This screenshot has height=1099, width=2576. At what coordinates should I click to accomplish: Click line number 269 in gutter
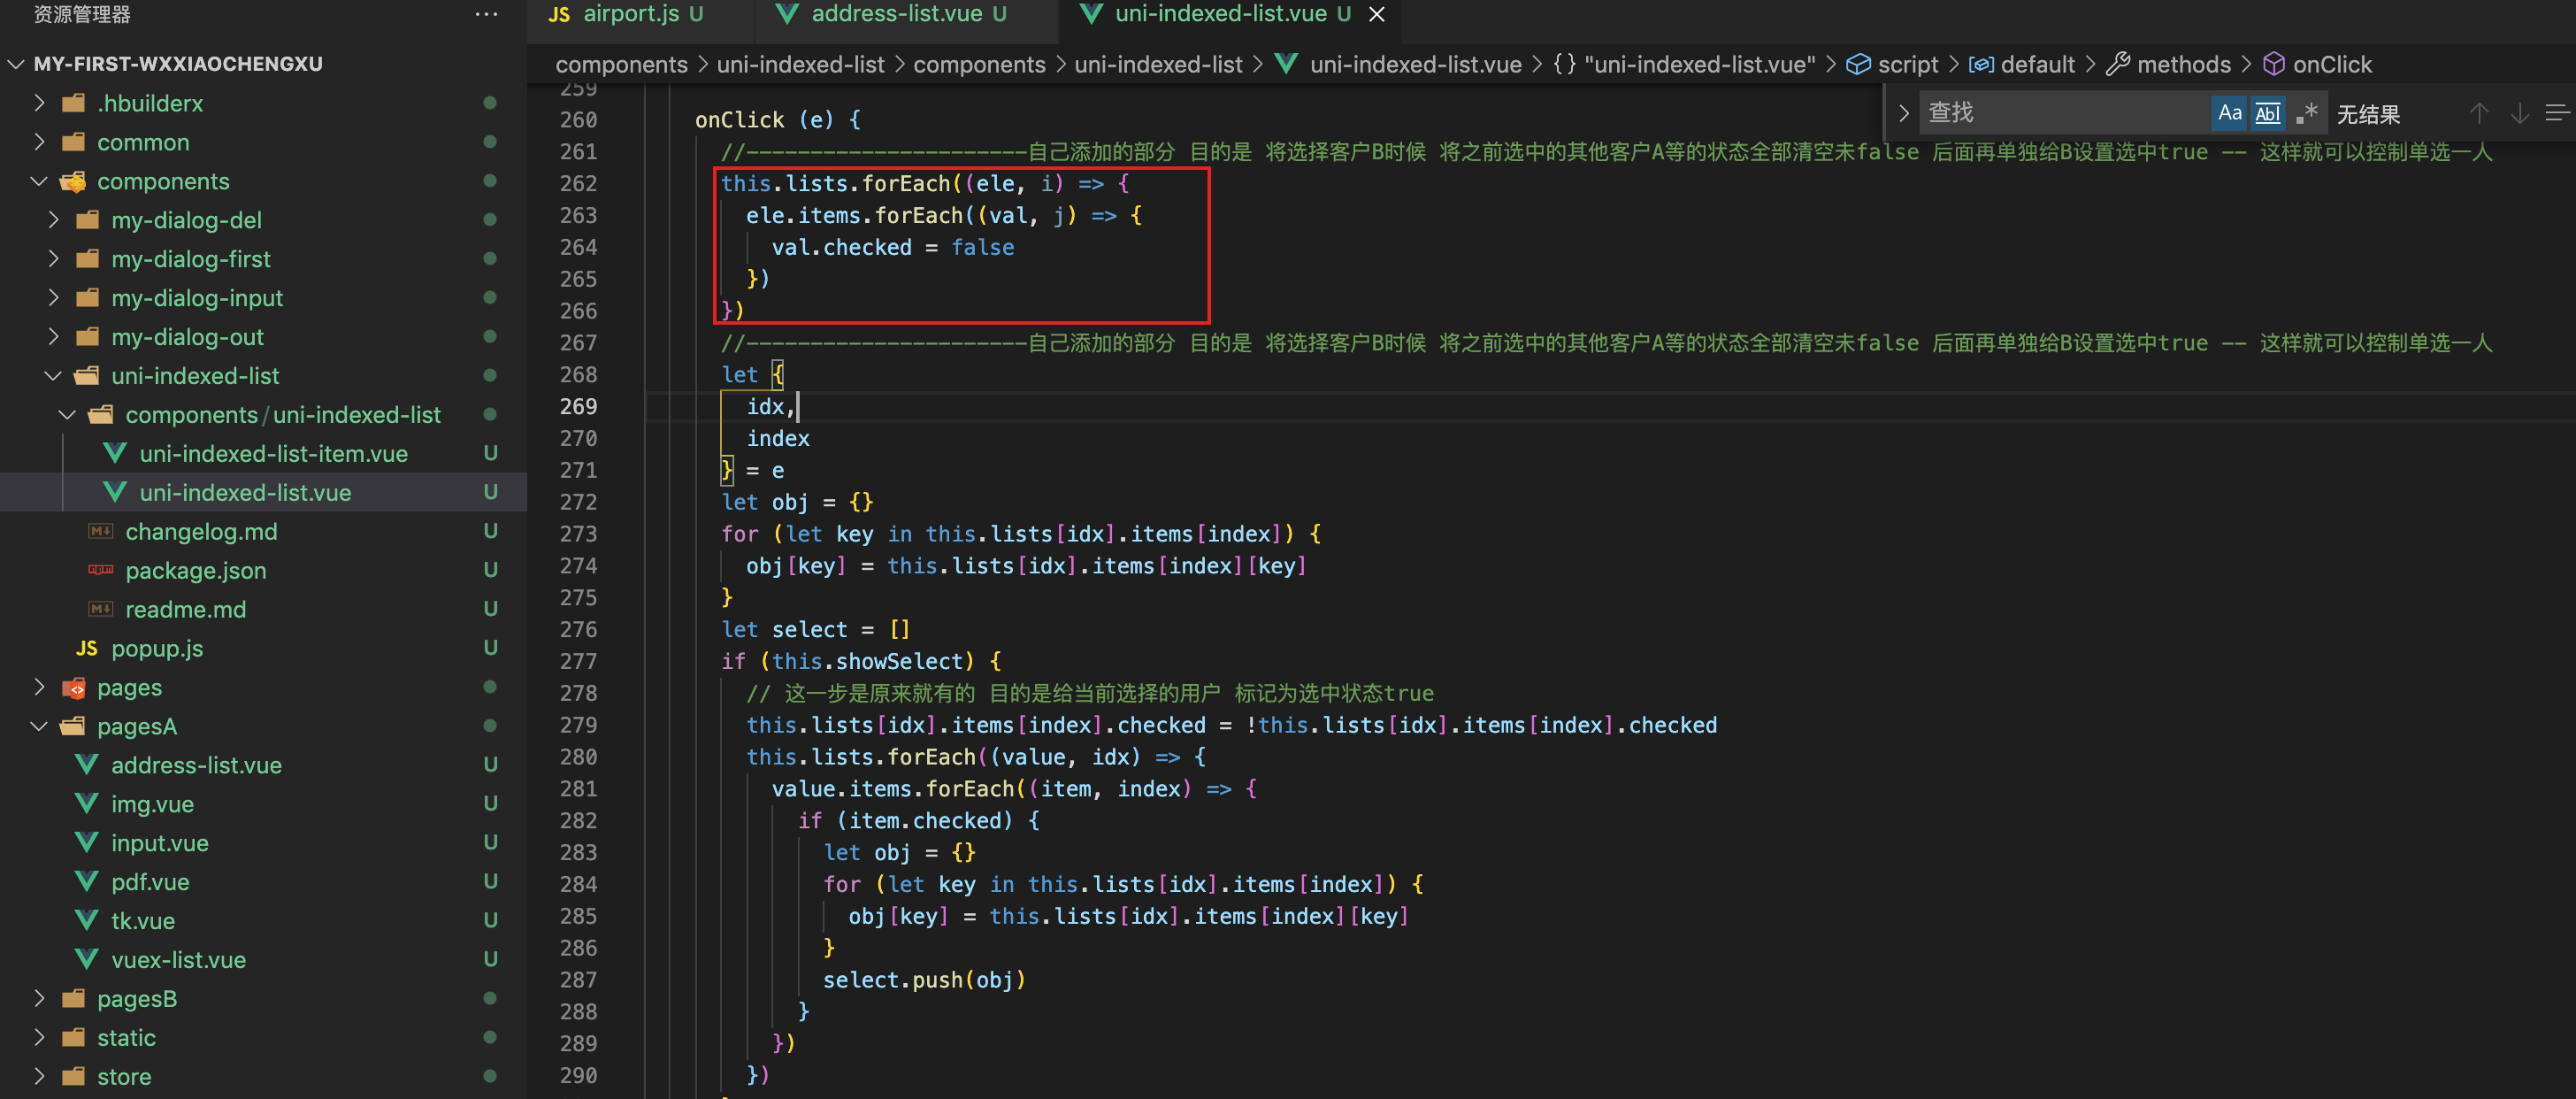pyautogui.click(x=578, y=407)
